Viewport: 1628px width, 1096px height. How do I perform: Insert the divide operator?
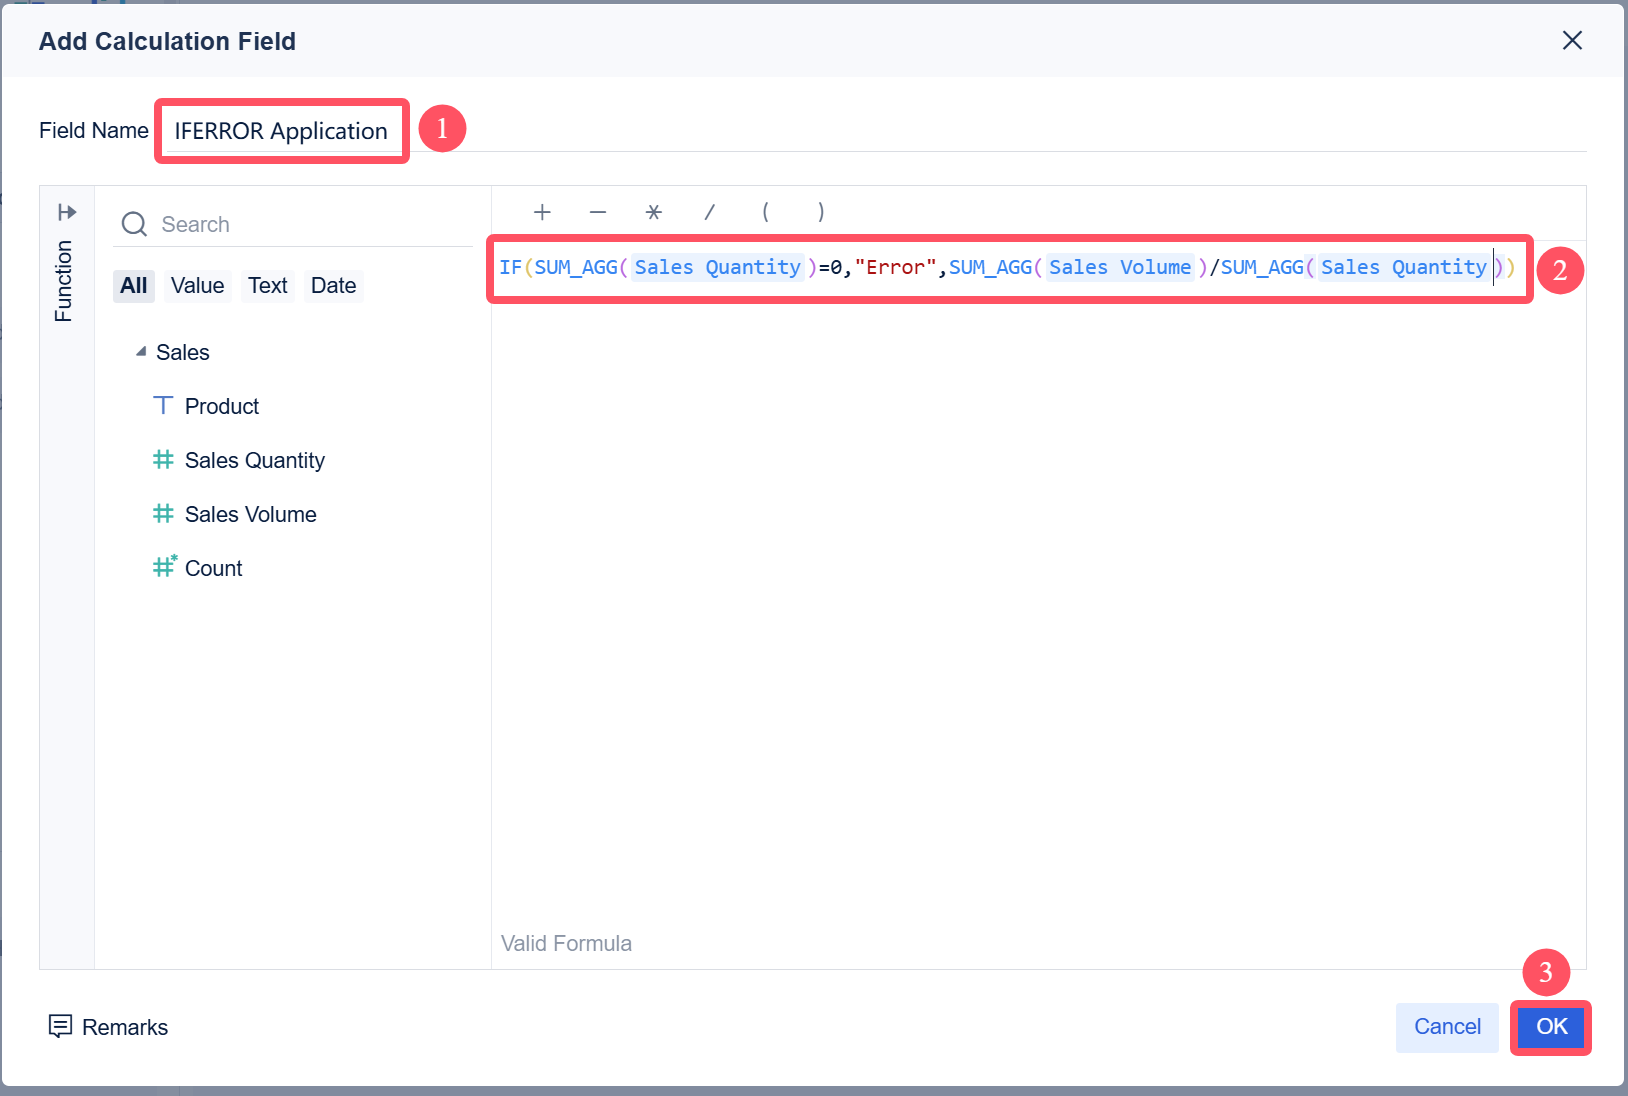(x=710, y=212)
